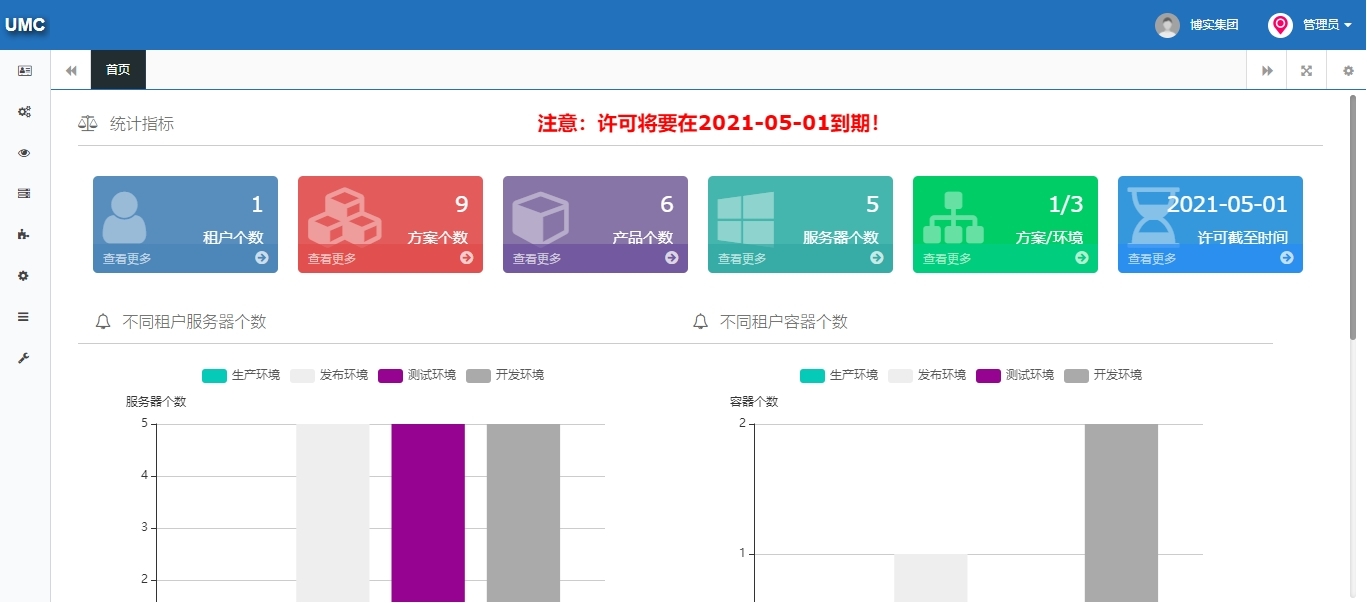
Task: Click arrow icon on 产品个数 card
Action: (672, 258)
